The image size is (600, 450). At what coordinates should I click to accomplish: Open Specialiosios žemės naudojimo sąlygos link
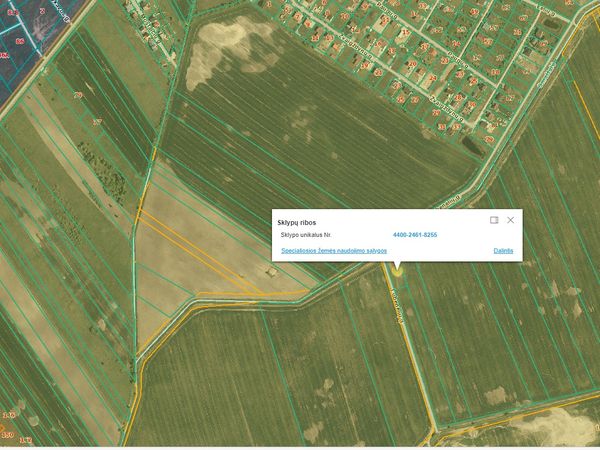click(x=334, y=251)
